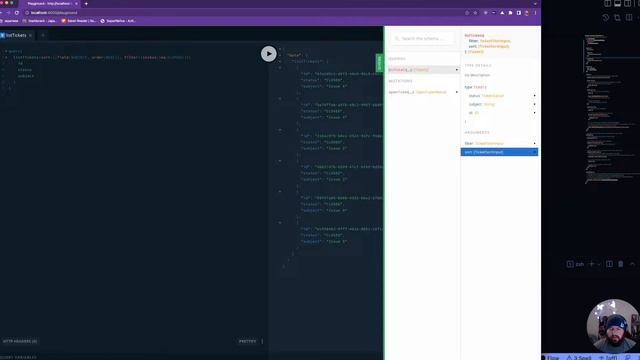This screenshot has width=640, height=360.
Task: Close the Playground browser tab
Action: [76, 4]
